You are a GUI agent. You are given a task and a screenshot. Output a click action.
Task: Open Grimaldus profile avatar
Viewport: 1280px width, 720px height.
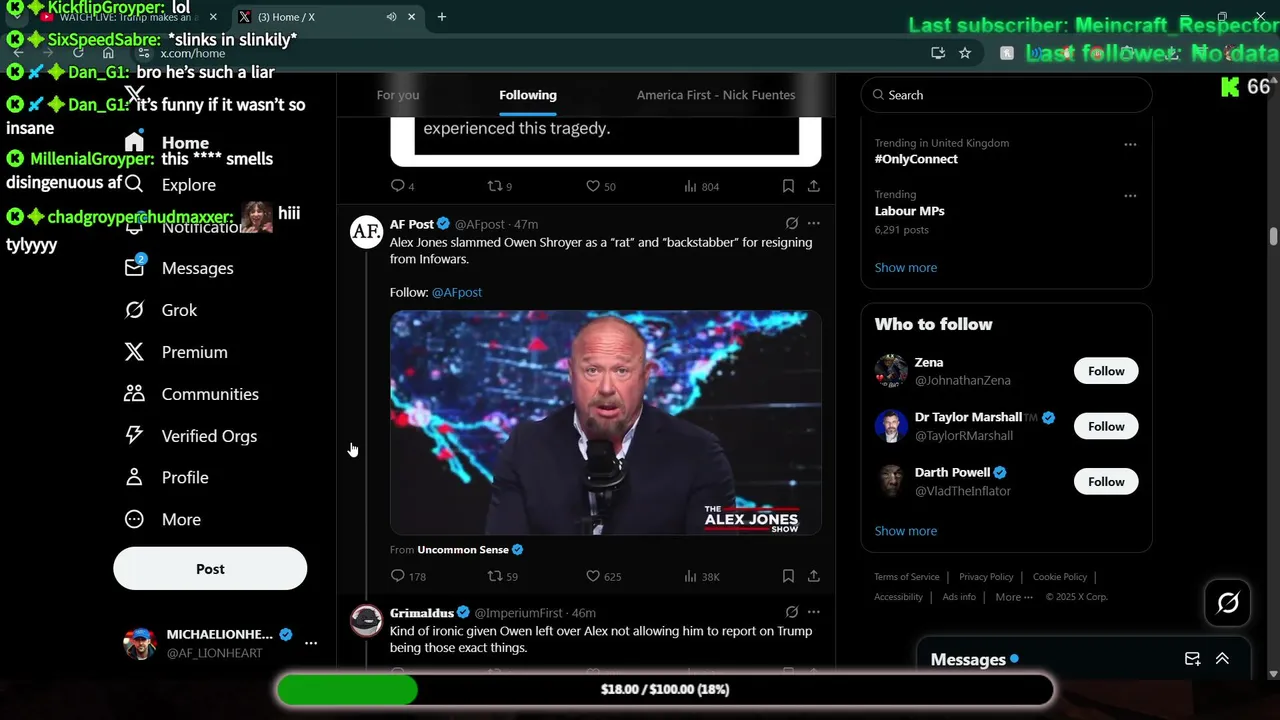(x=366, y=620)
